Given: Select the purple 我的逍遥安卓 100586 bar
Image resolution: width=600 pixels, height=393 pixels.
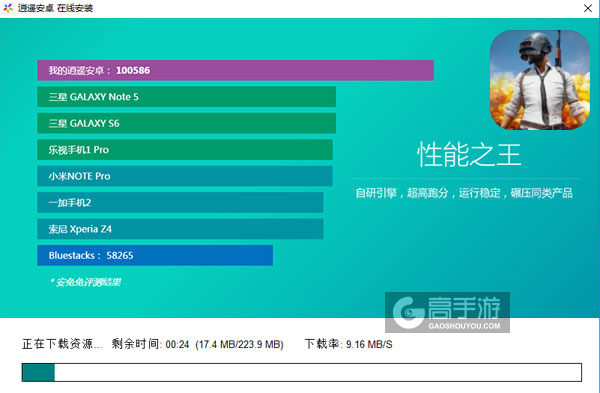Looking at the screenshot, I should coord(235,70).
